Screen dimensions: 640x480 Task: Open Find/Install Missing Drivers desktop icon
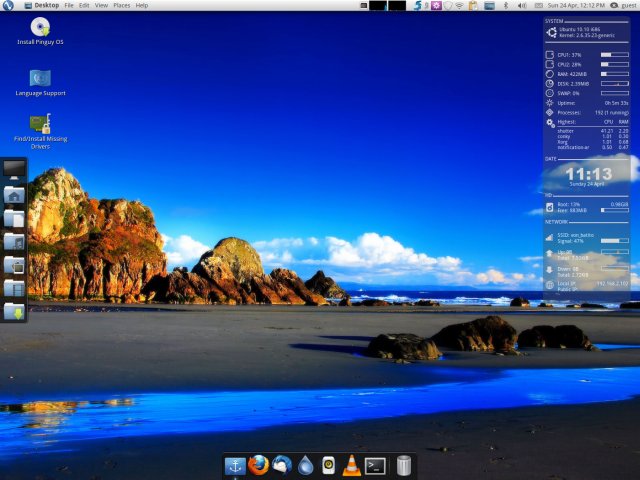click(40, 131)
